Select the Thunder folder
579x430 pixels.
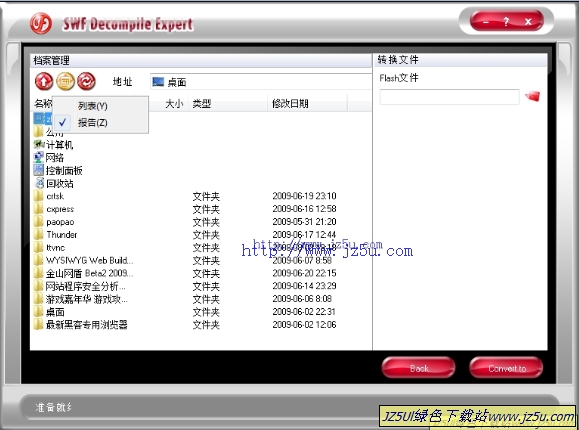point(62,235)
